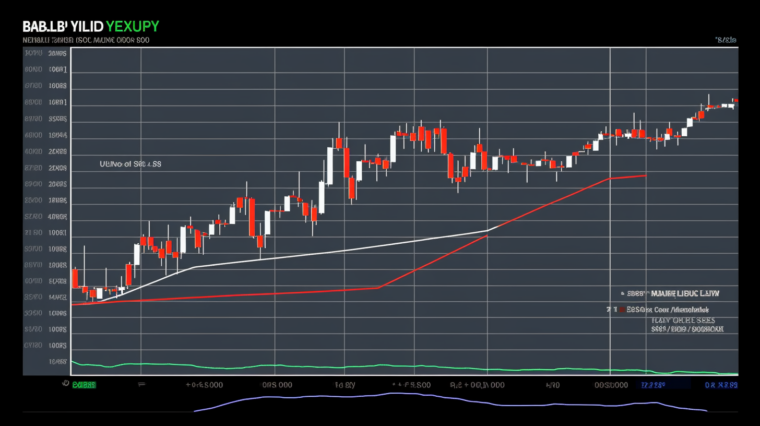
Task: Click the blue-highlighted time label on bottom axis
Action: tap(652, 383)
